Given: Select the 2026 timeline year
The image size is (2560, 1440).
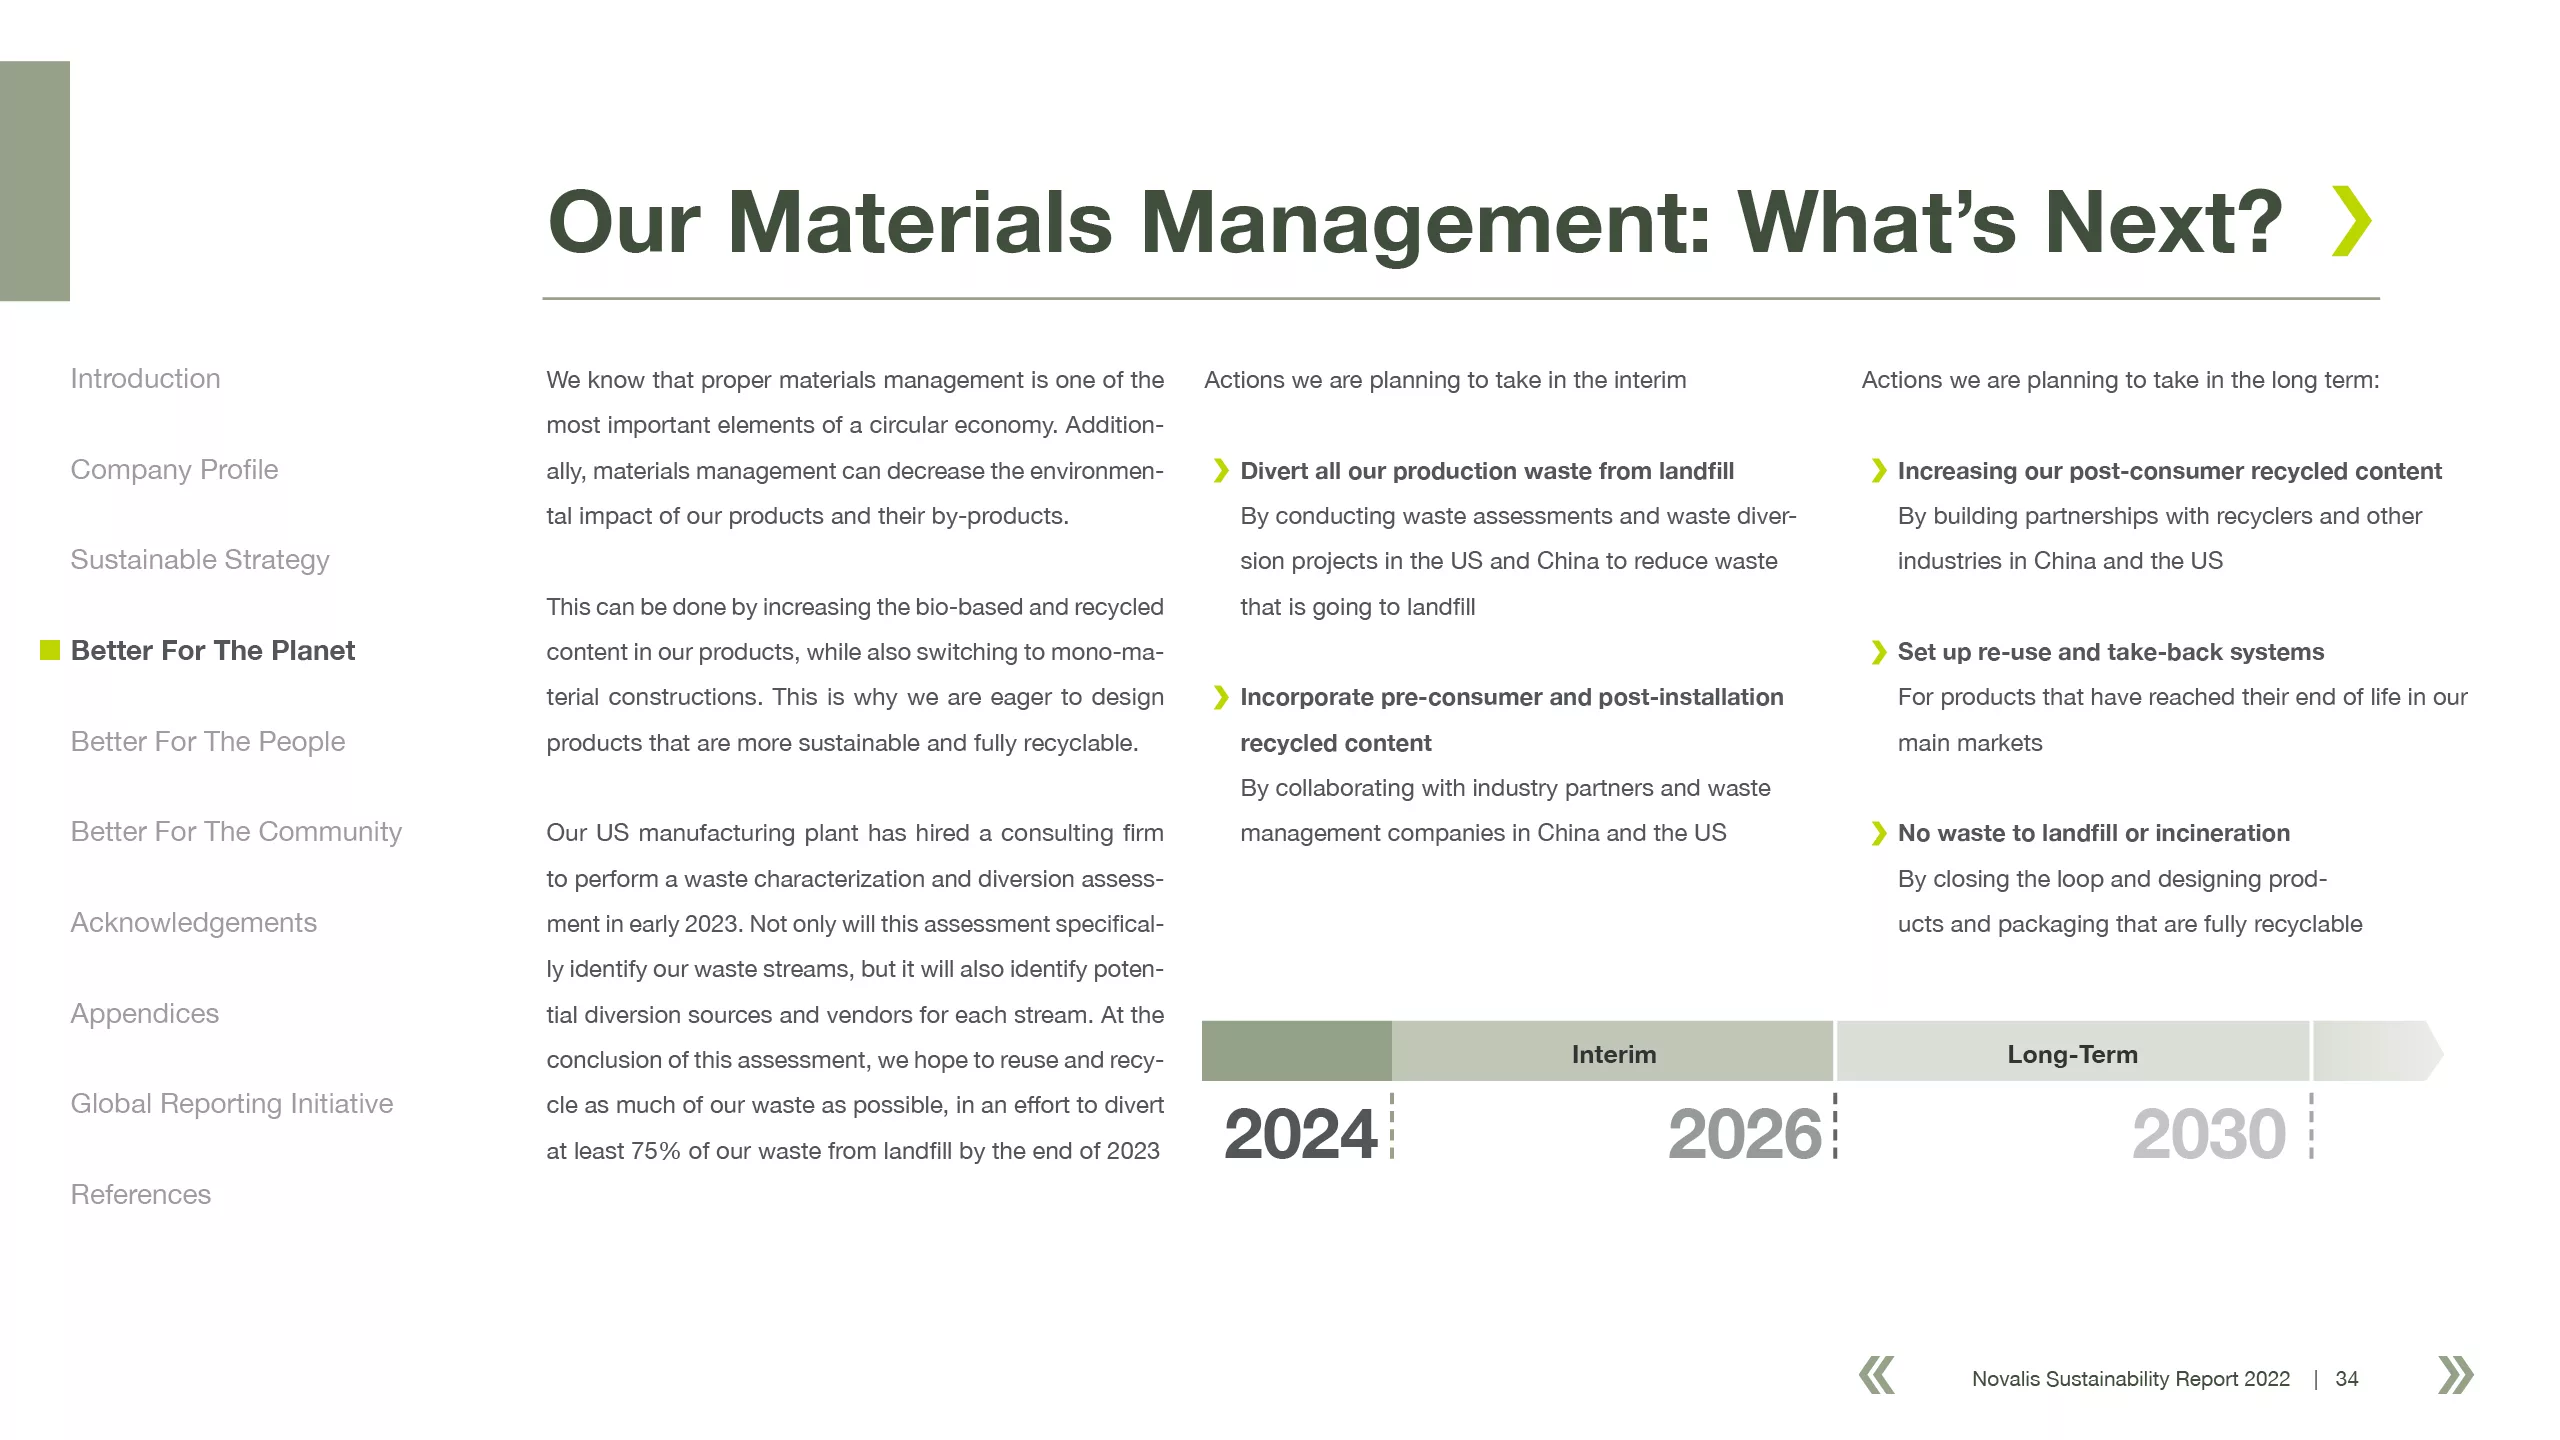Looking at the screenshot, I should [1745, 1134].
